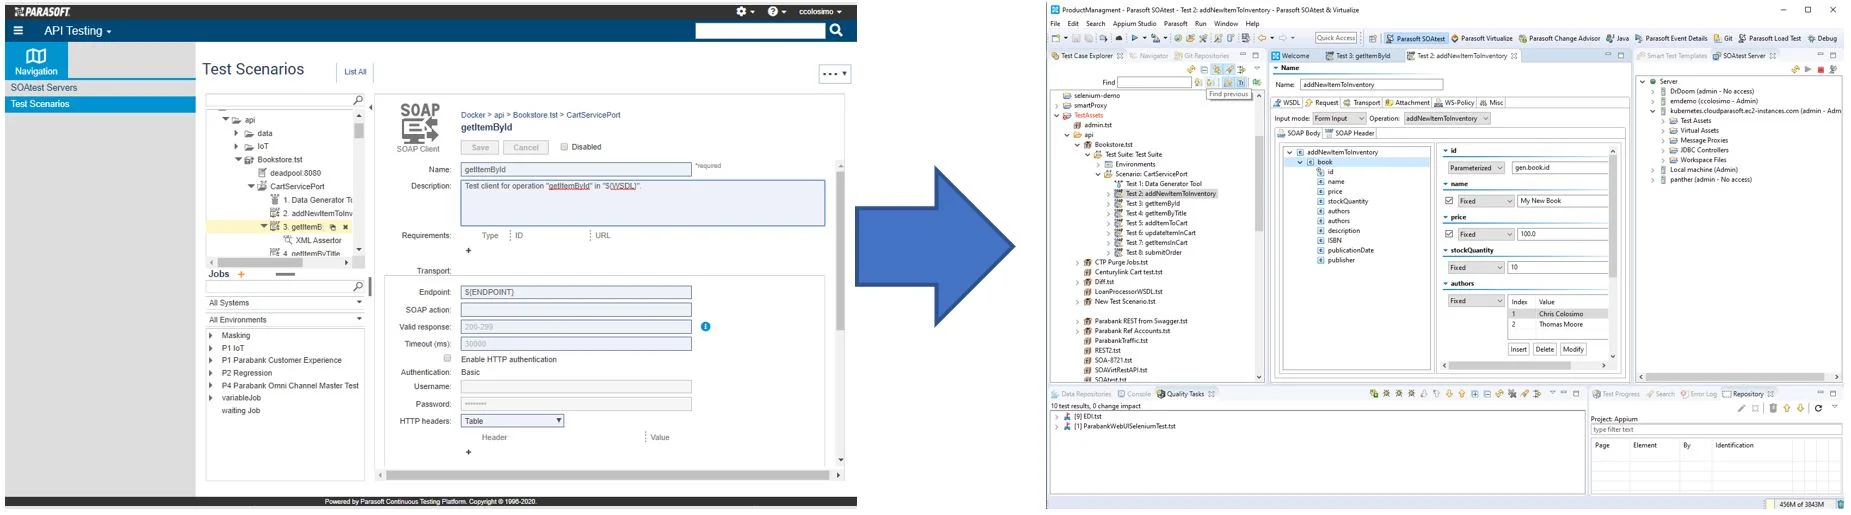1851x515 pixels.
Task: Toggle the name field checkbox in form input
Action: tap(1449, 201)
